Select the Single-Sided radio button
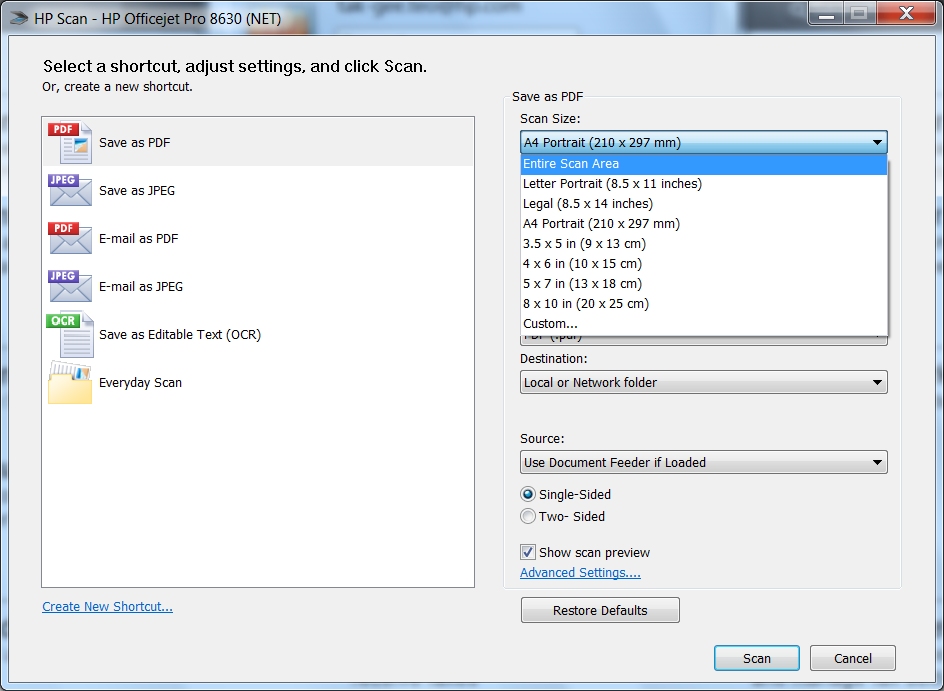944x691 pixels. [x=528, y=494]
